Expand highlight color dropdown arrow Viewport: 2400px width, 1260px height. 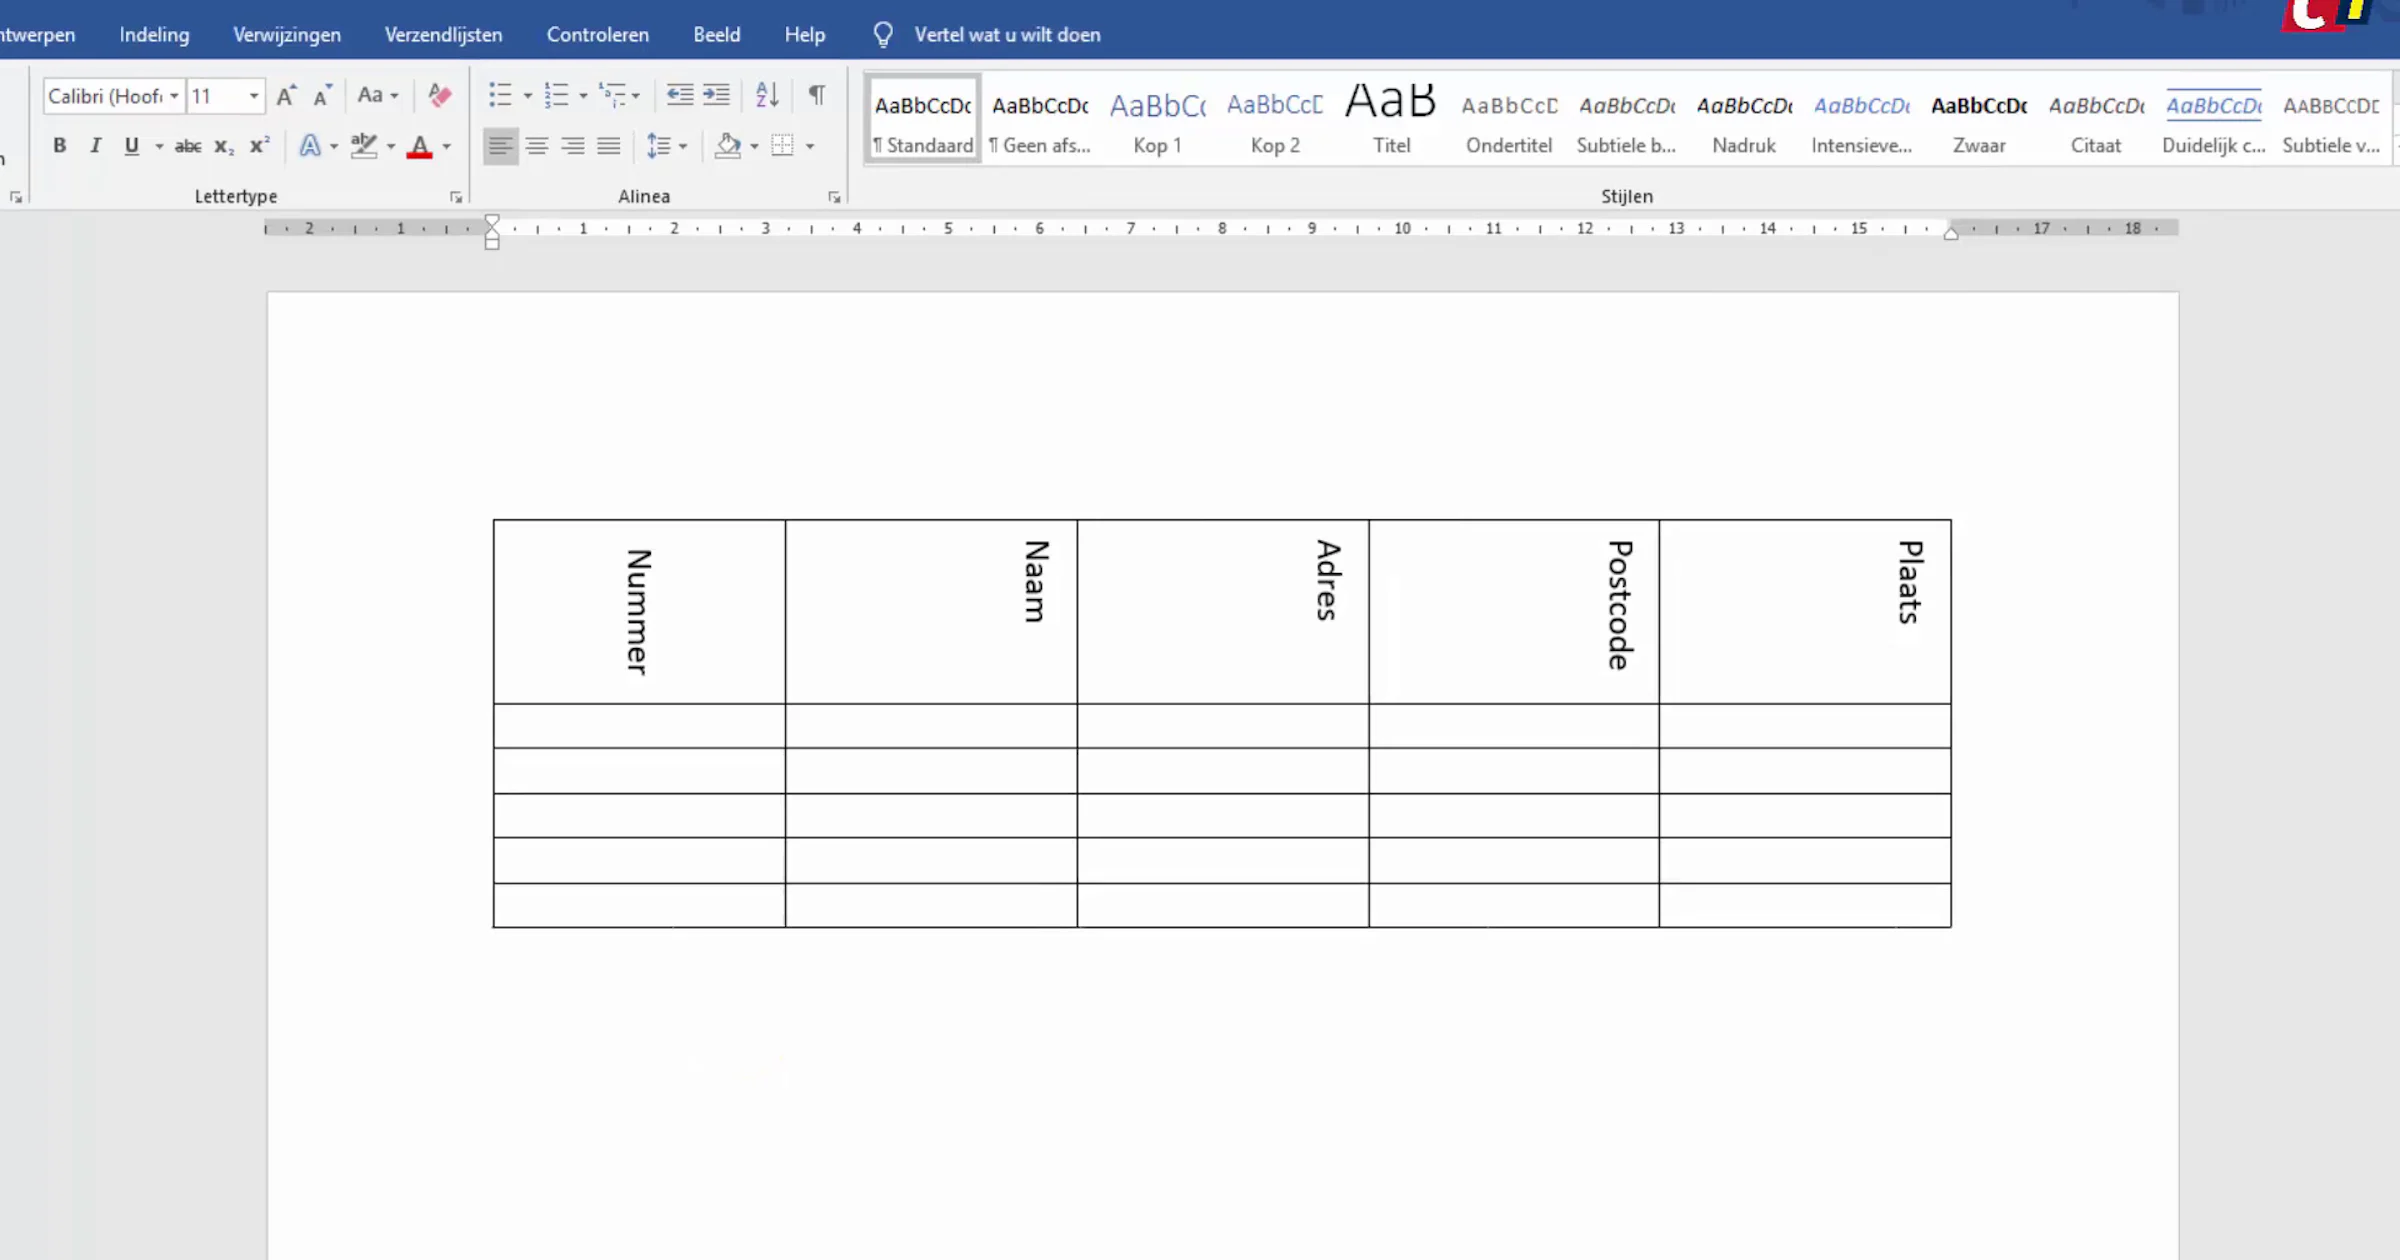[x=391, y=146]
